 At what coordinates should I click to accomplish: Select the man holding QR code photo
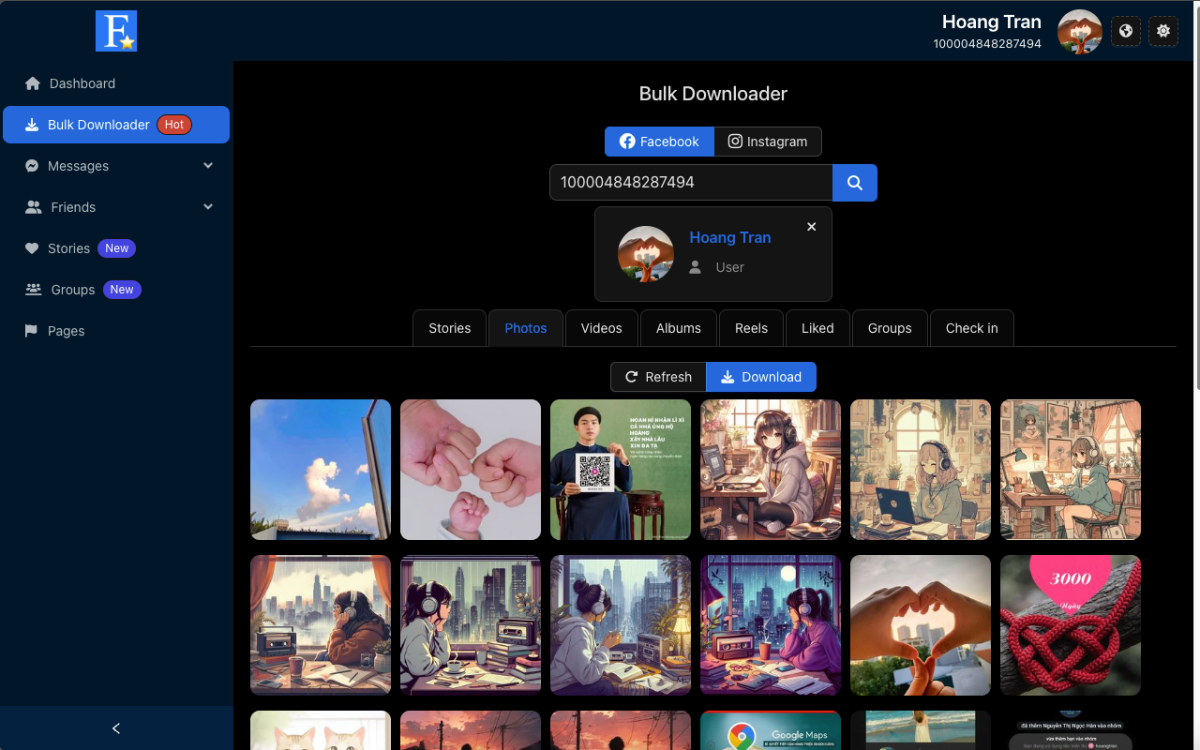pyautogui.click(x=620, y=470)
